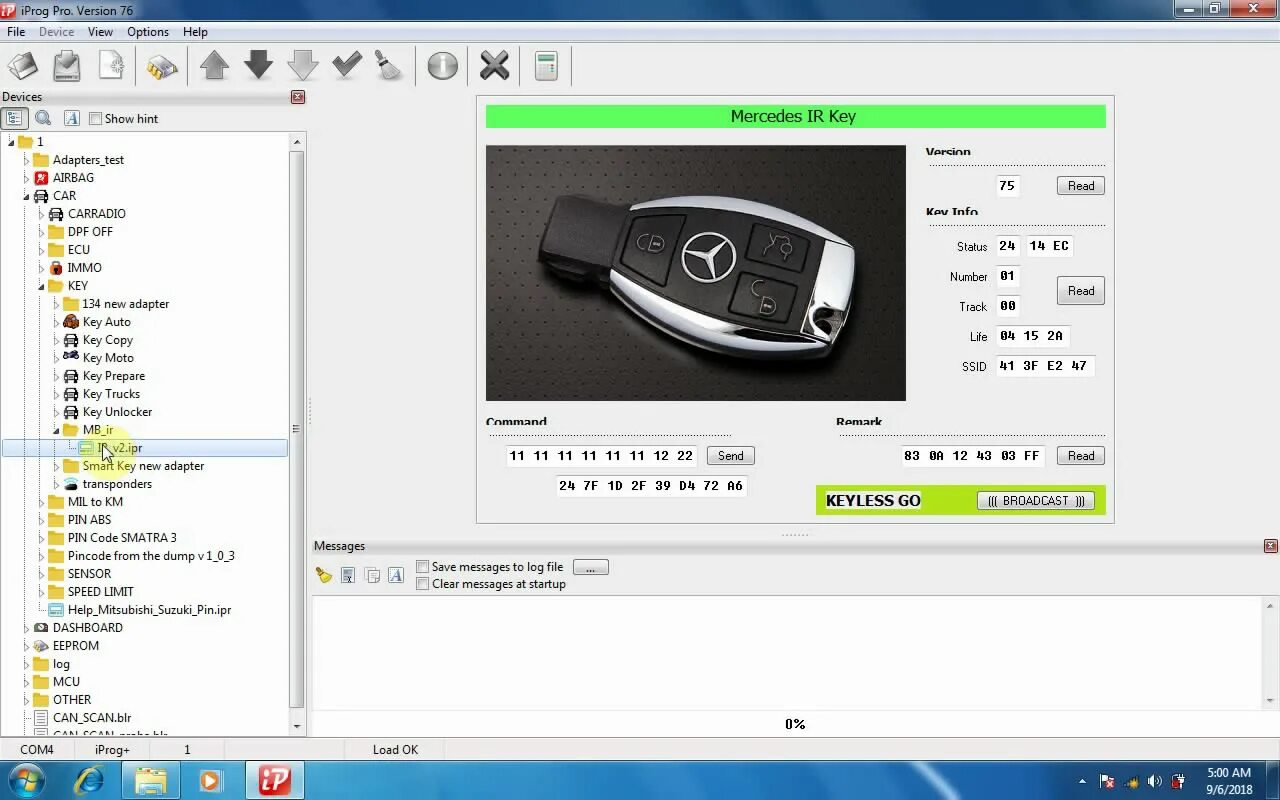
Task: Click the X cancel toolbar icon
Action: click(x=494, y=67)
